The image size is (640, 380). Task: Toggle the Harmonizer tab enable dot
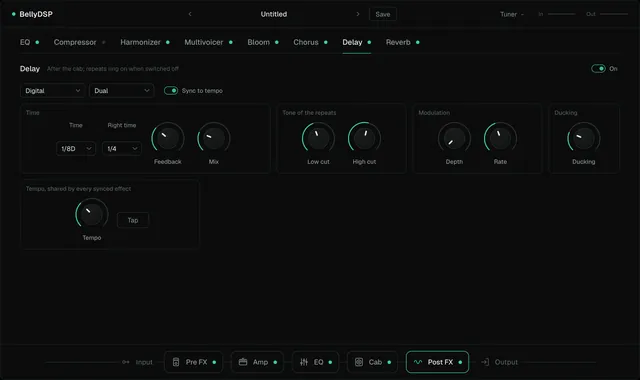coord(168,42)
